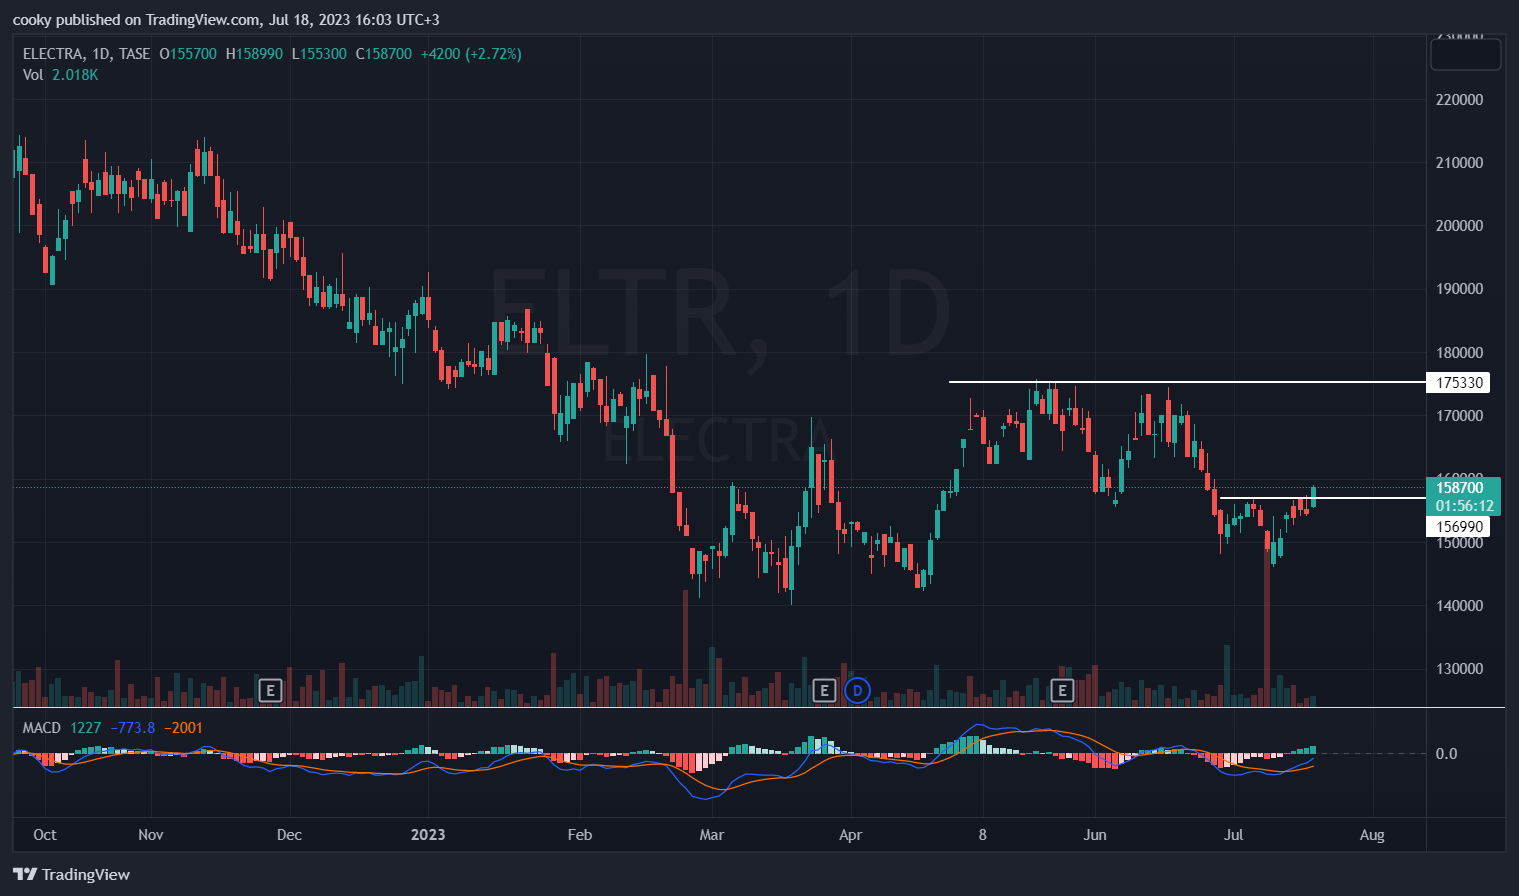Click the 220000 price axis label
The height and width of the screenshot is (896, 1519).
pyautogui.click(x=1459, y=100)
